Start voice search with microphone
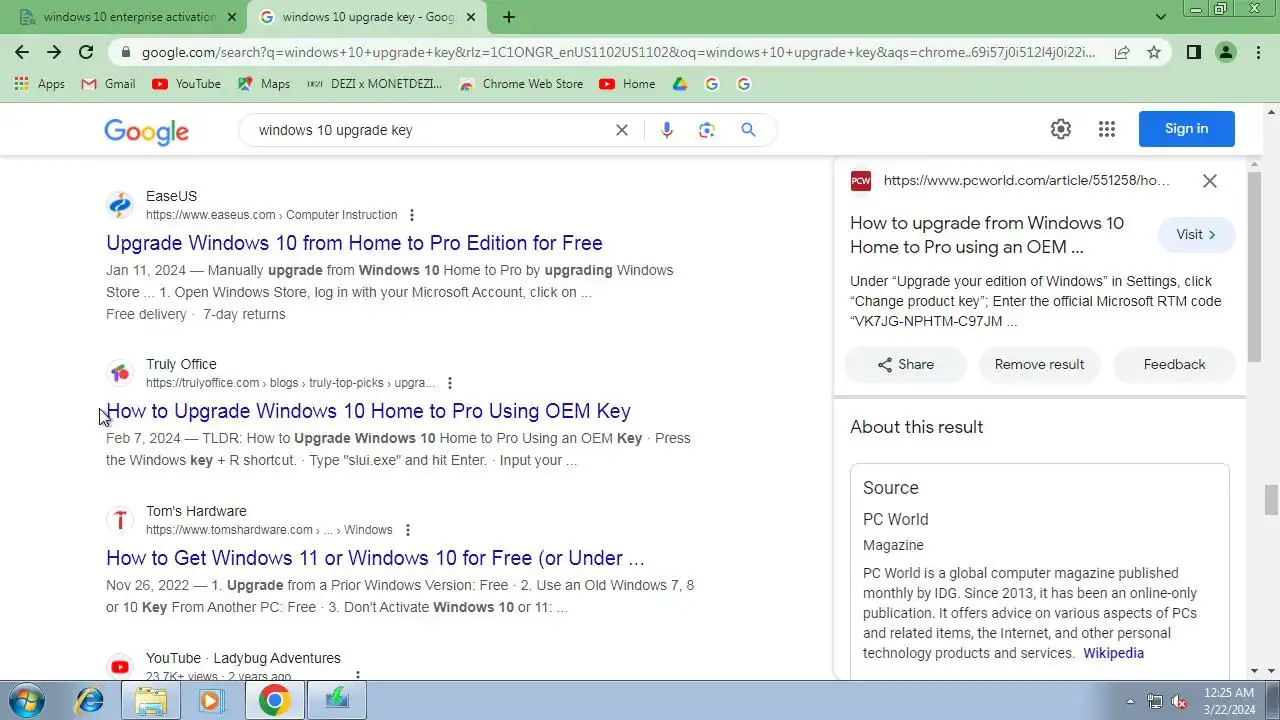Screen dimensions: 1280x720 [667, 130]
